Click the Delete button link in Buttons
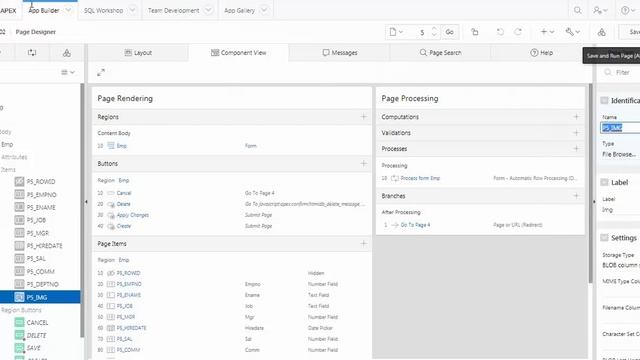640x360 pixels. (x=123, y=204)
